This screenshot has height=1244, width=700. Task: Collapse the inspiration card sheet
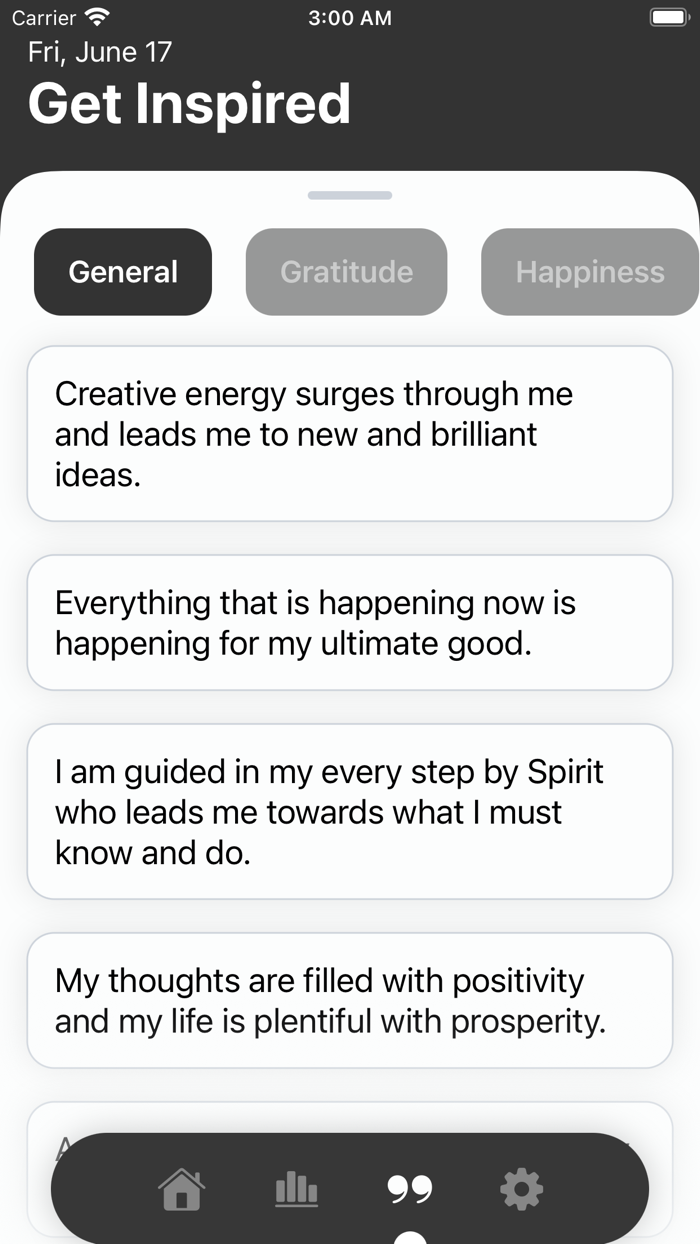(349, 196)
